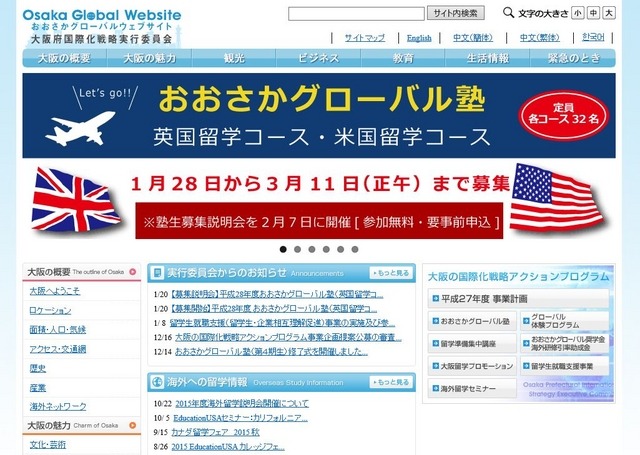This screenshot has height=455, width=640.
Task: Select the first carousel dot
Action: [283, 249]
